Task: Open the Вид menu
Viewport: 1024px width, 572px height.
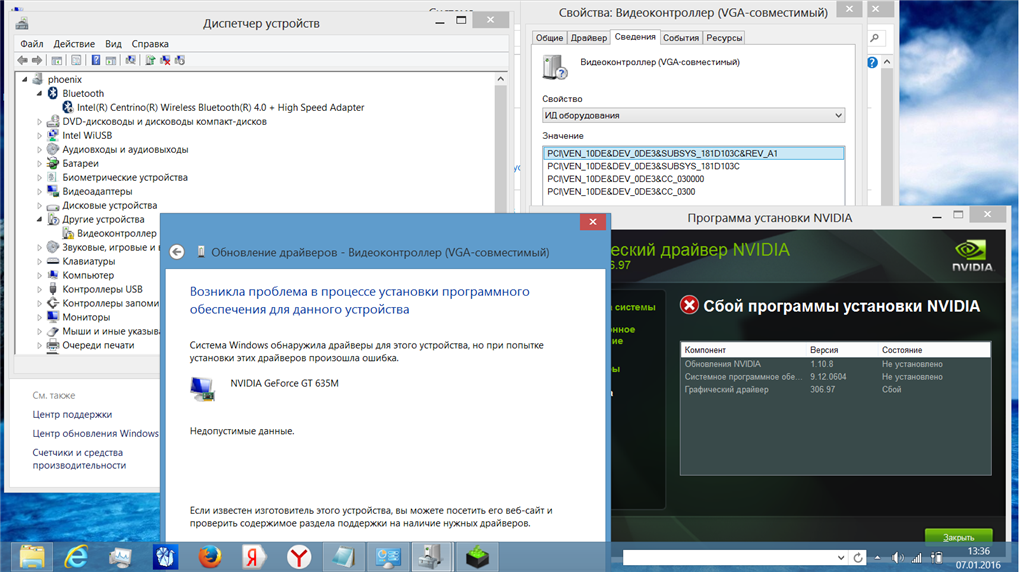Action: (113, 44)
